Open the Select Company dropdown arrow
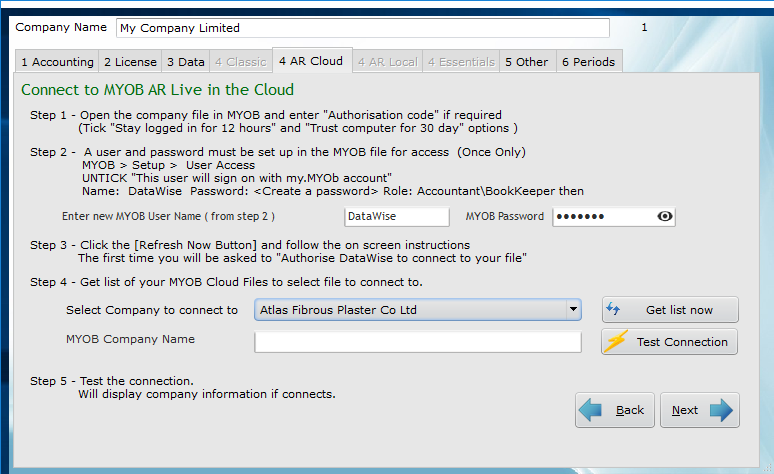Viewport: 774px width, 474px height. (x=573, y=310)
